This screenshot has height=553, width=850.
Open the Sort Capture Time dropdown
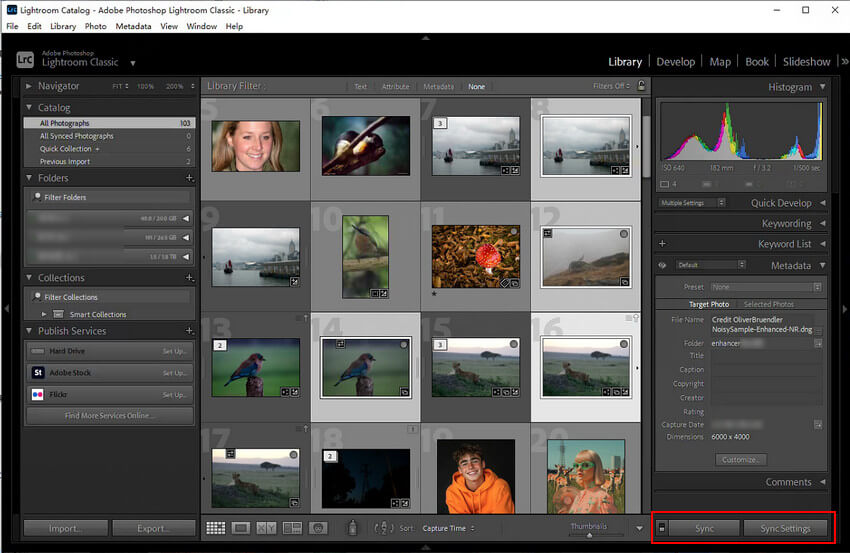[x=448, y=528]
